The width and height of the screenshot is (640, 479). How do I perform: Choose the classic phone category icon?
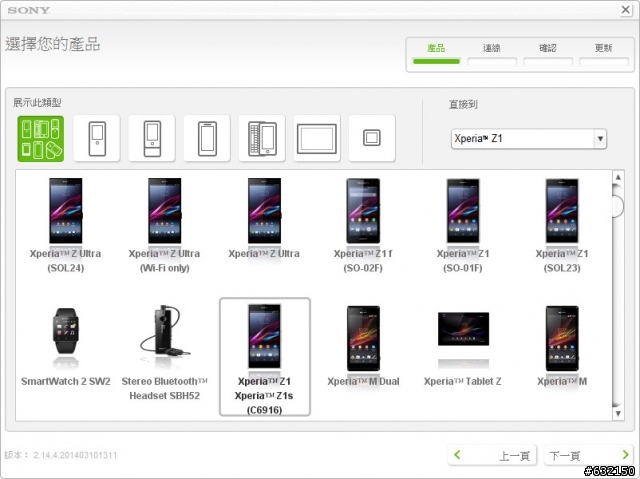(97, 139)
